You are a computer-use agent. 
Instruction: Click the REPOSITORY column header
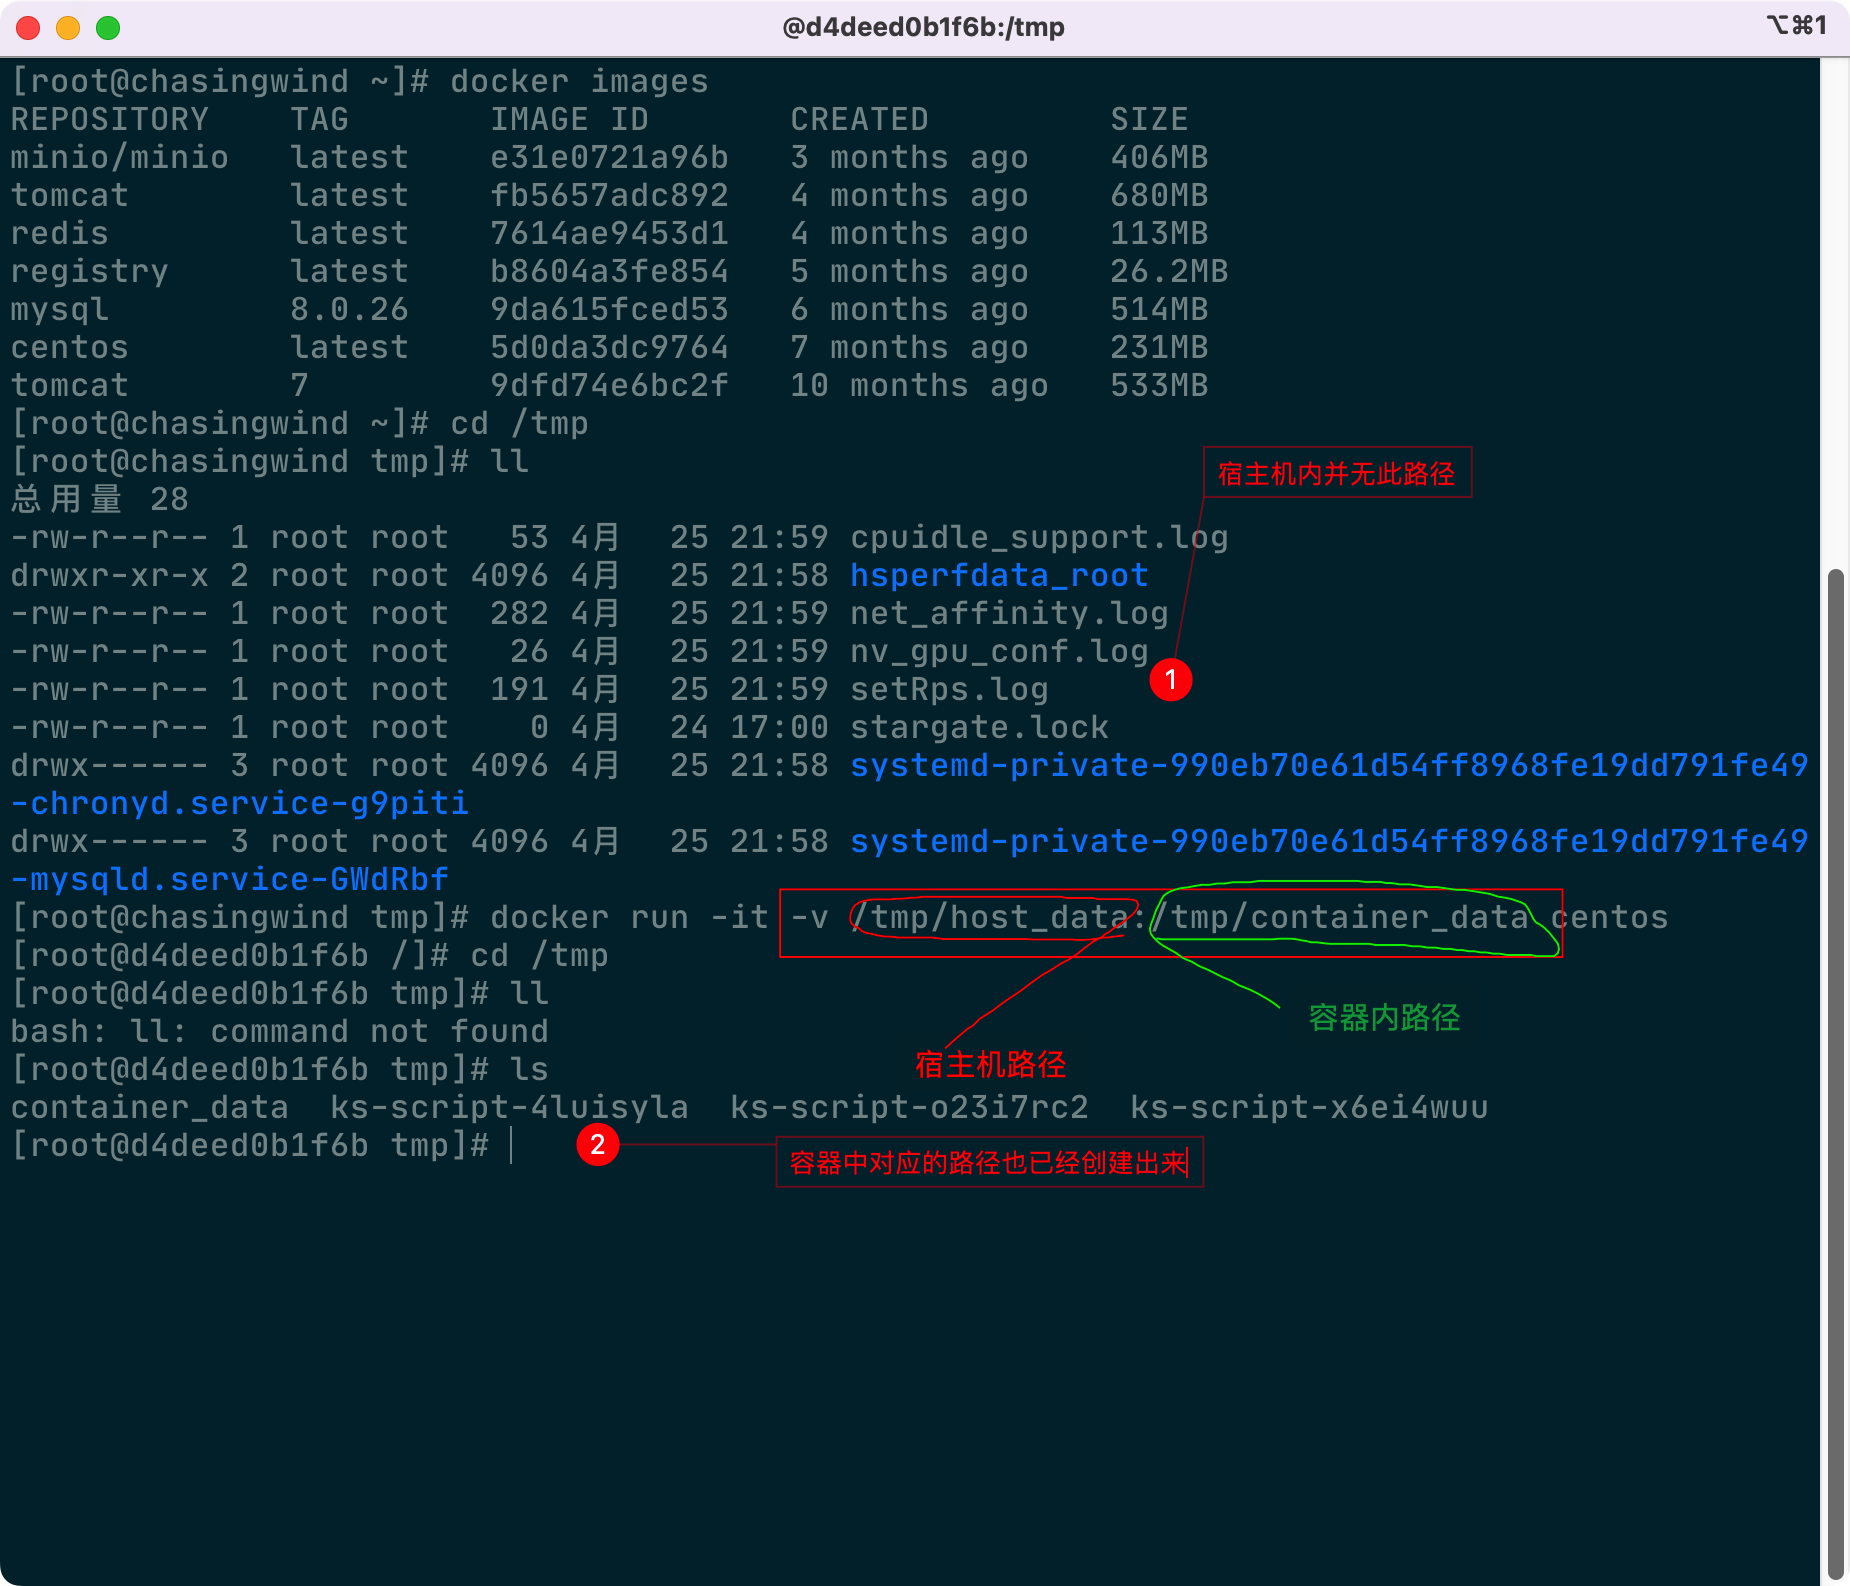pyautogui.click(x=109, y=119)
